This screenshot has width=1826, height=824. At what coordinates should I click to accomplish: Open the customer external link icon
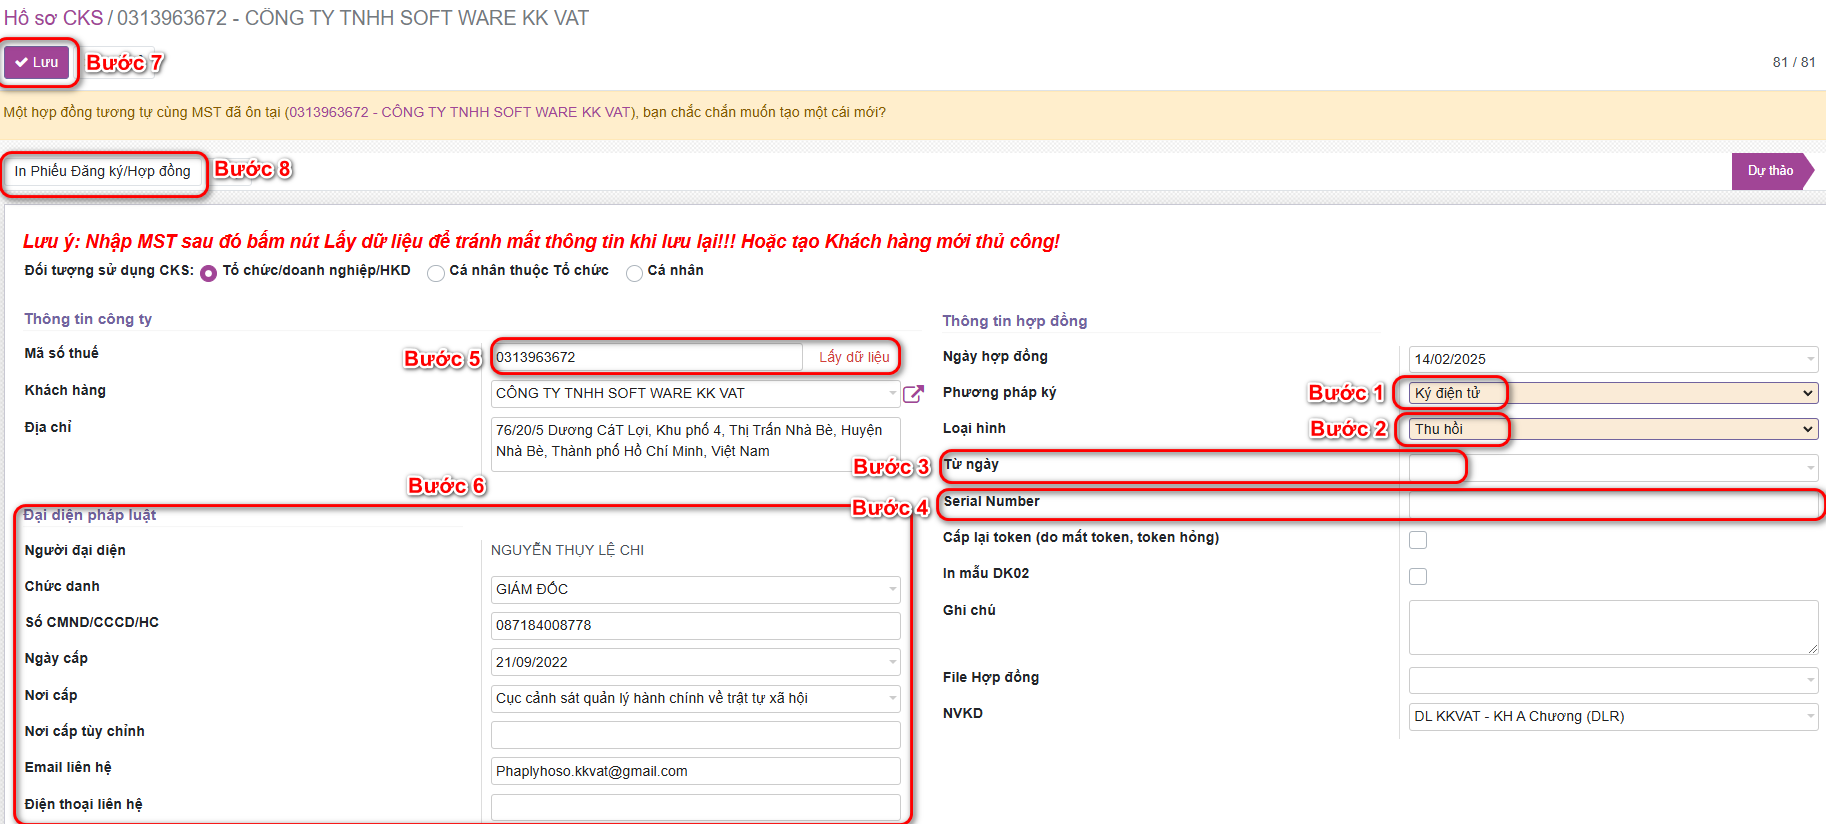(x=912, y=394)
